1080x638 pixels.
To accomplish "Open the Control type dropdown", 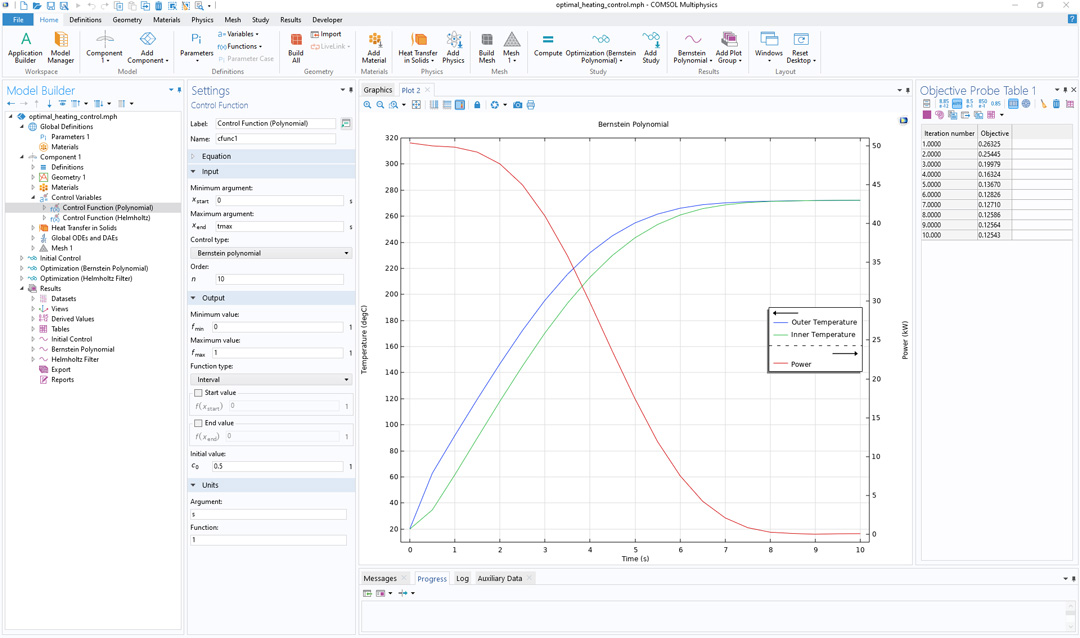I will 270,253.
